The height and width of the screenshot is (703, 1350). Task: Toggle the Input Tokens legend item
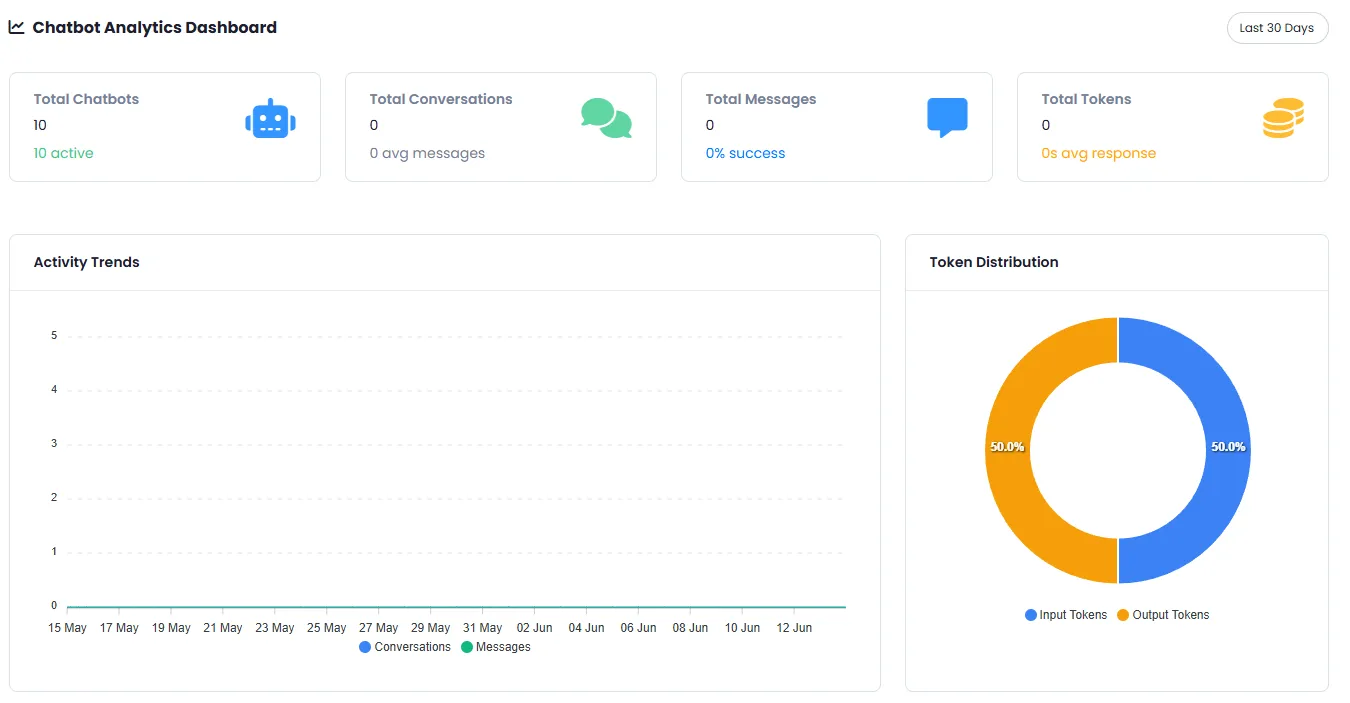(x=1066, y=615)
